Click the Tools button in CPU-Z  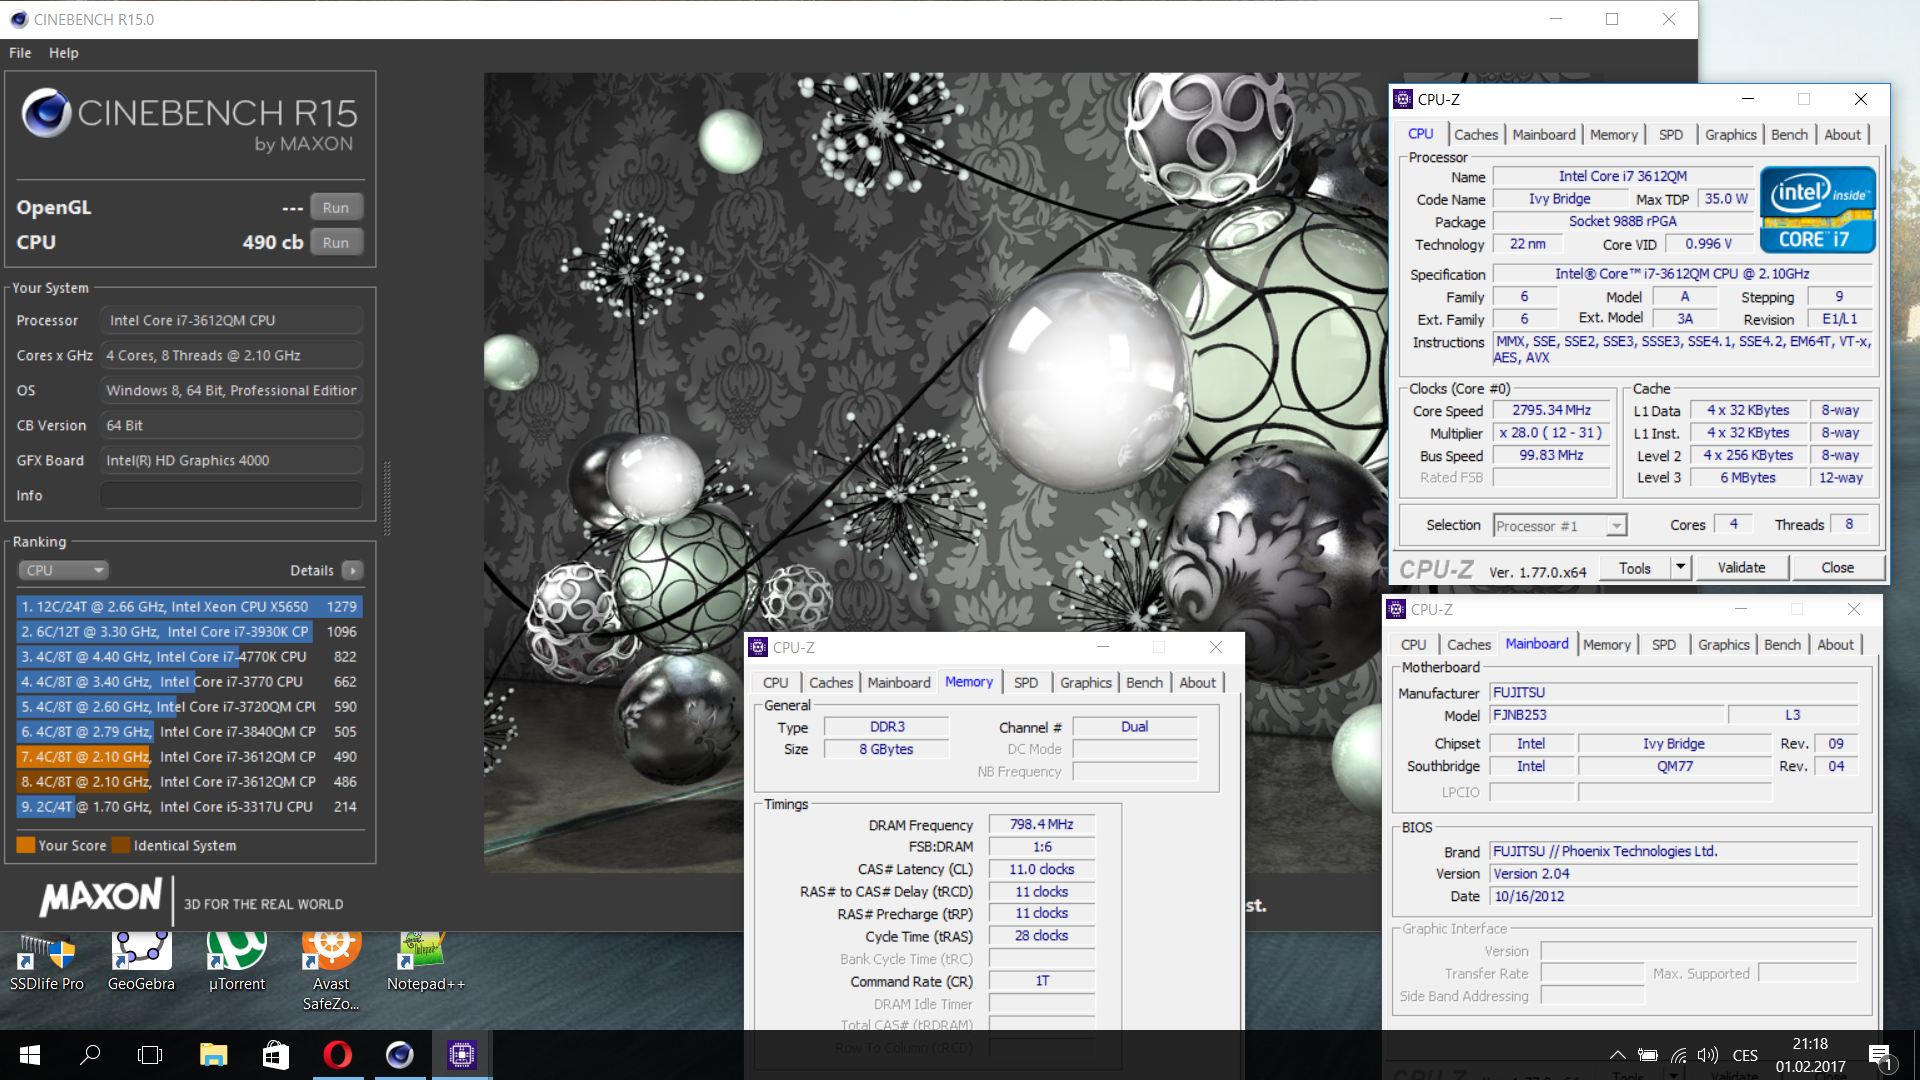1635,567
